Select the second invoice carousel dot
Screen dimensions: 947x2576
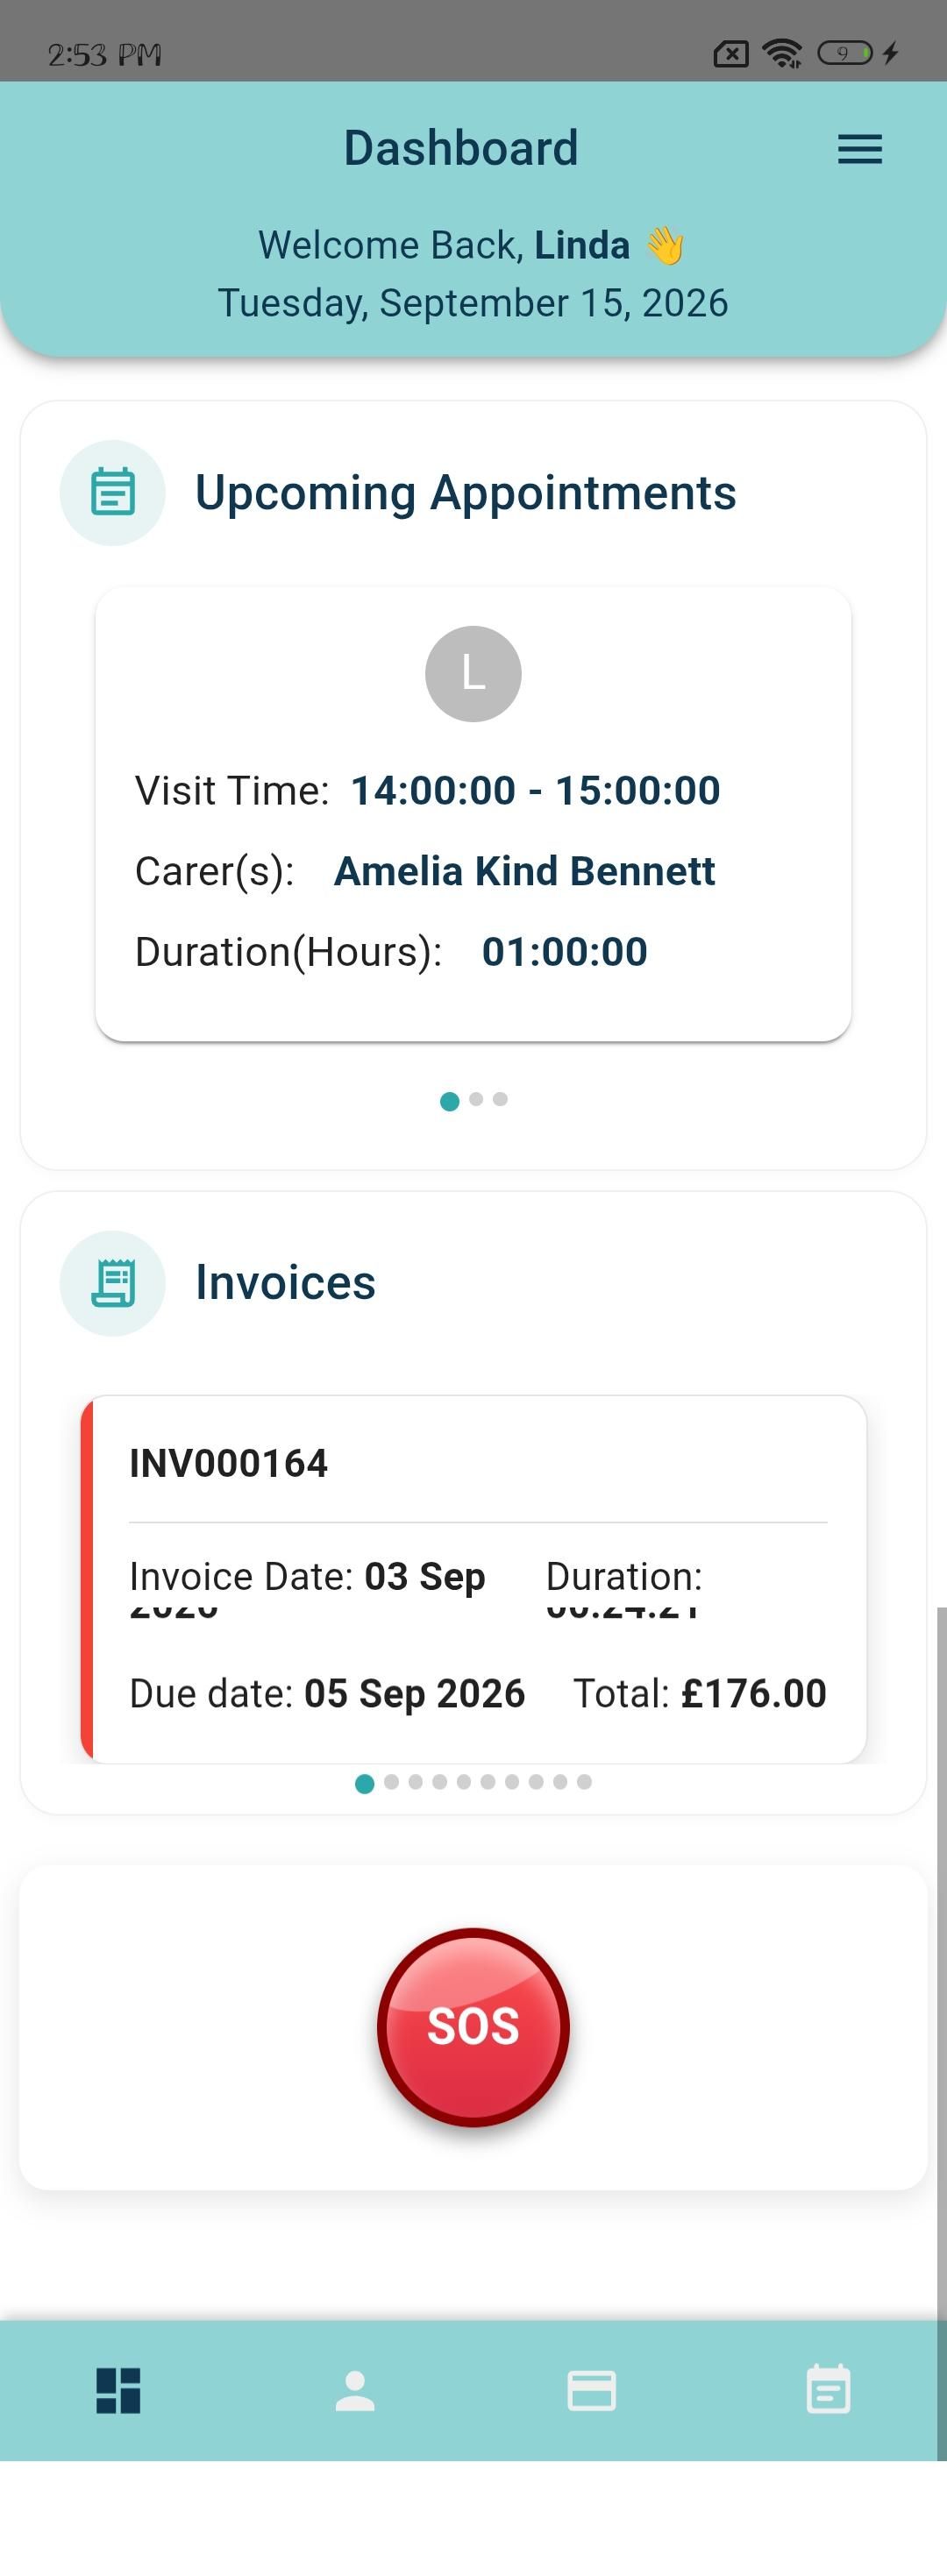[391, 1781]
